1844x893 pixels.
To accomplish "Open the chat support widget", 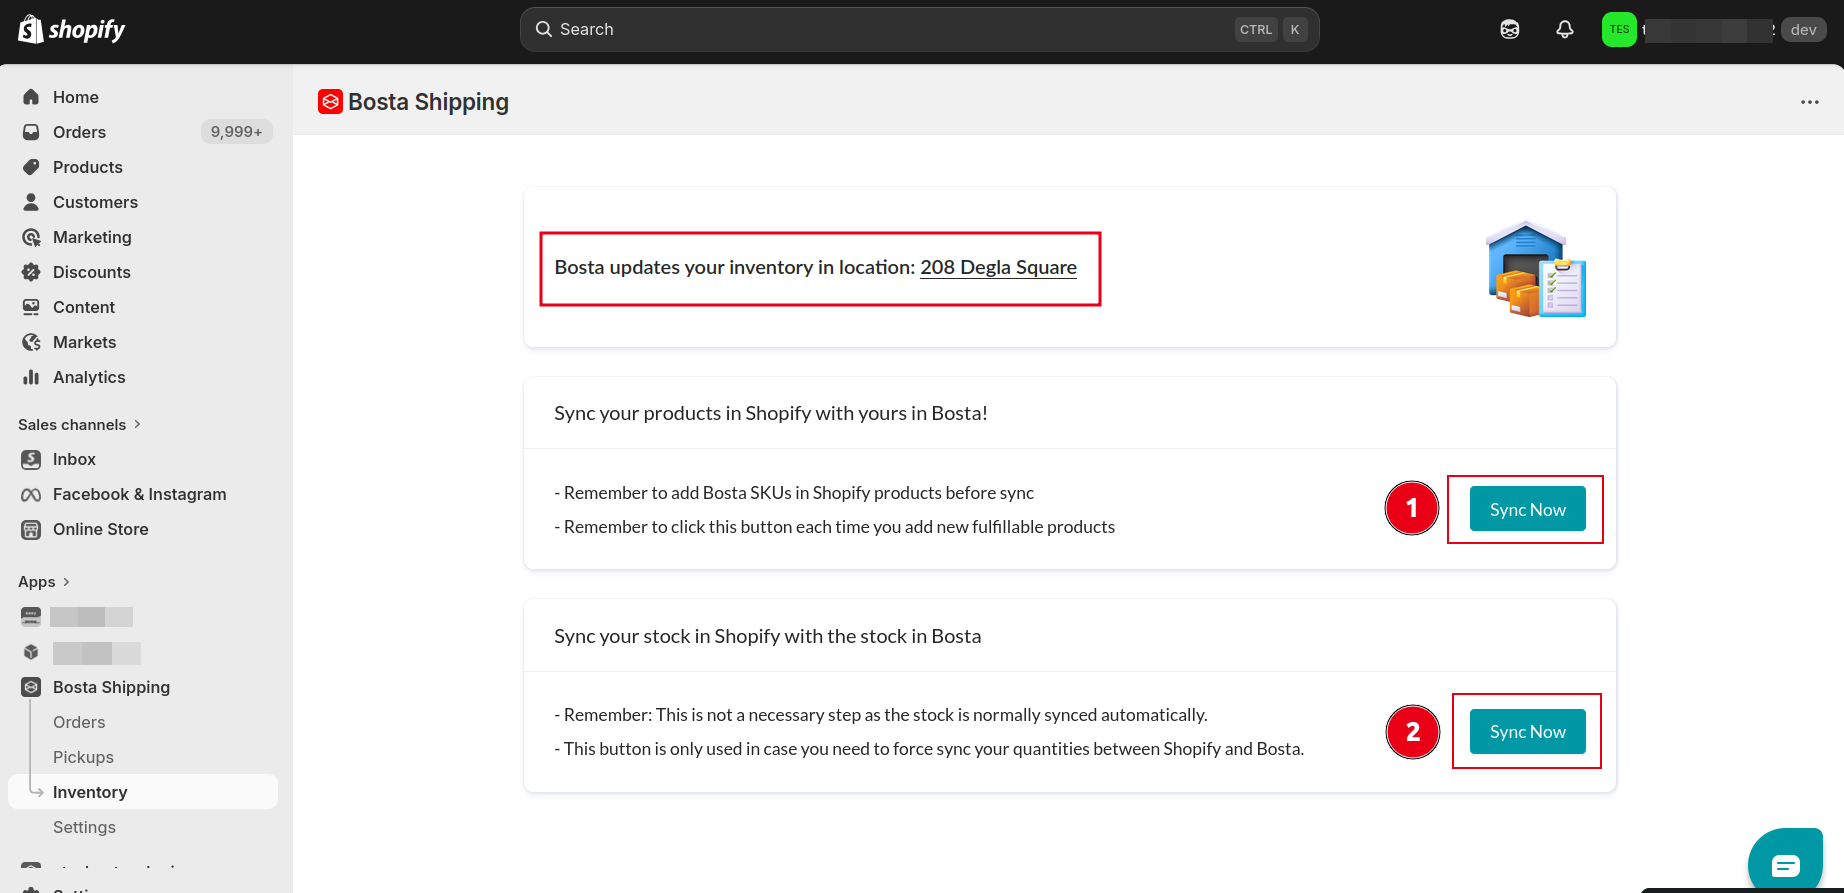I will pyautogui.click(x=1785, y=863).
